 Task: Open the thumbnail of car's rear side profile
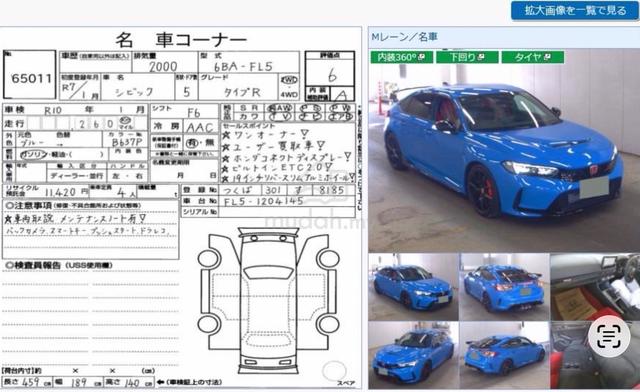pyautogui.click(x=504, y=354)
